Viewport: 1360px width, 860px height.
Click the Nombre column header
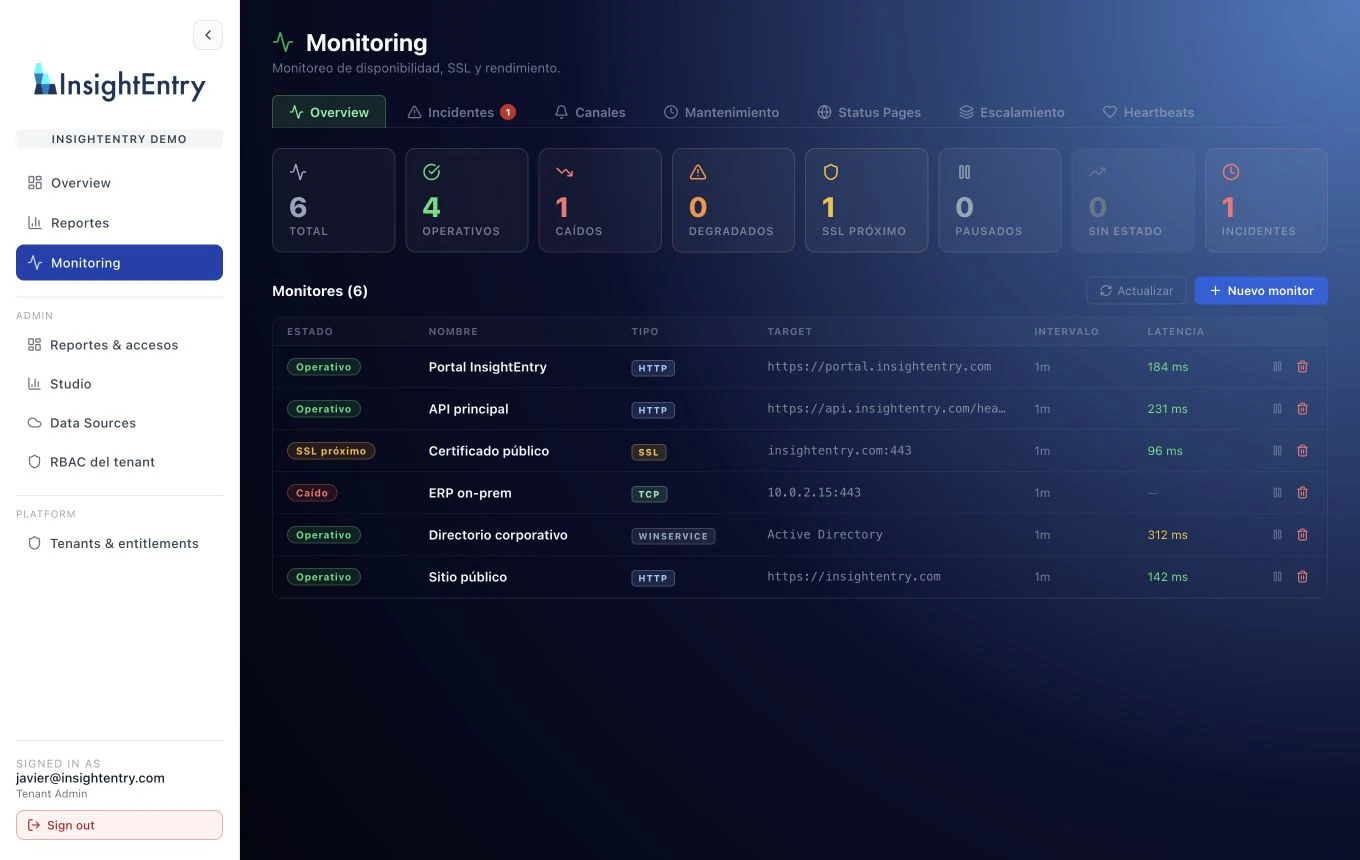click(x=453, y=331)
